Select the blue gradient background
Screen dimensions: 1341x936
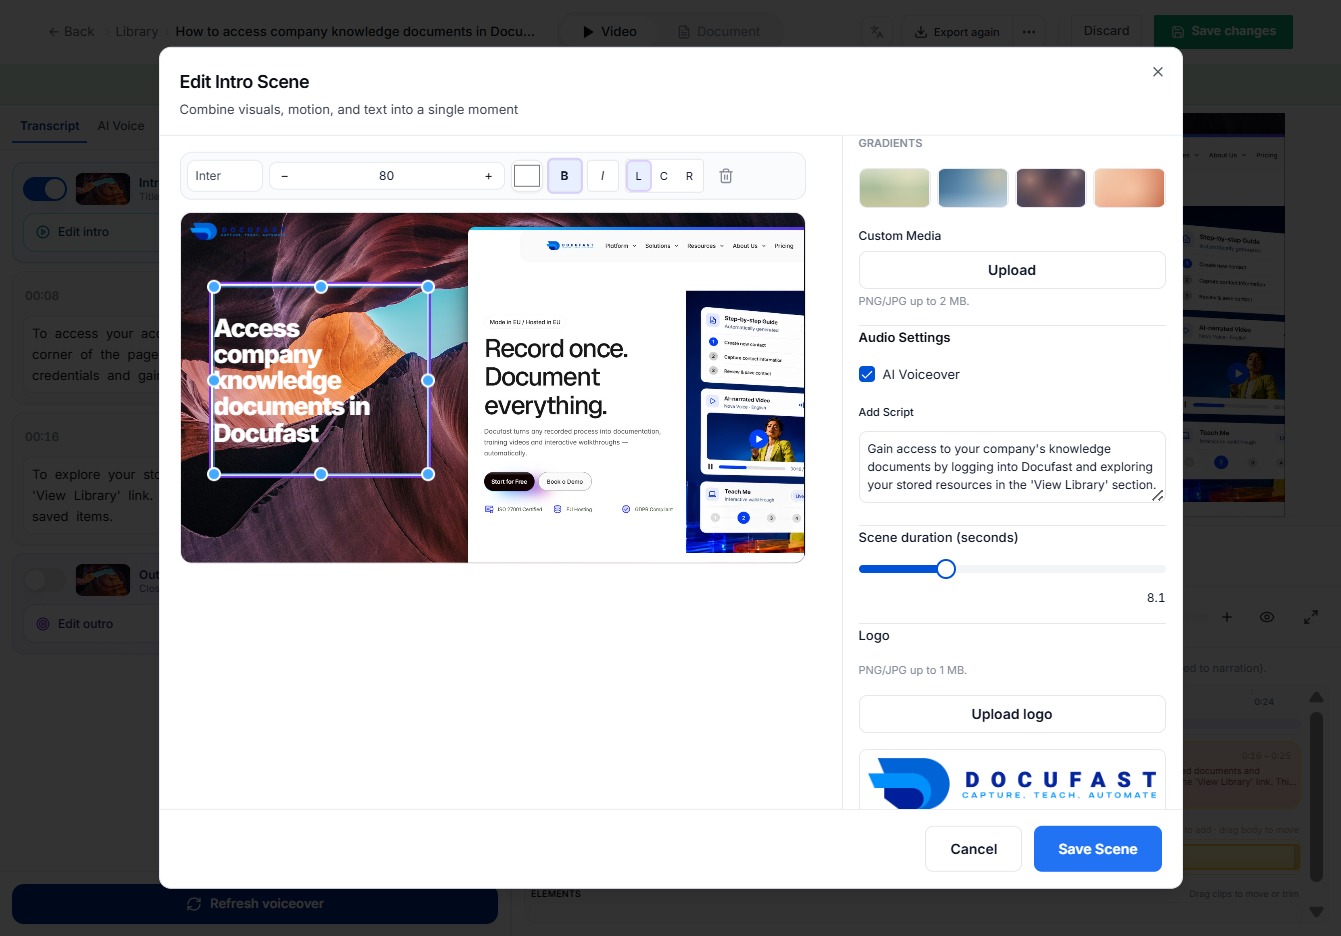coord(972,188)
